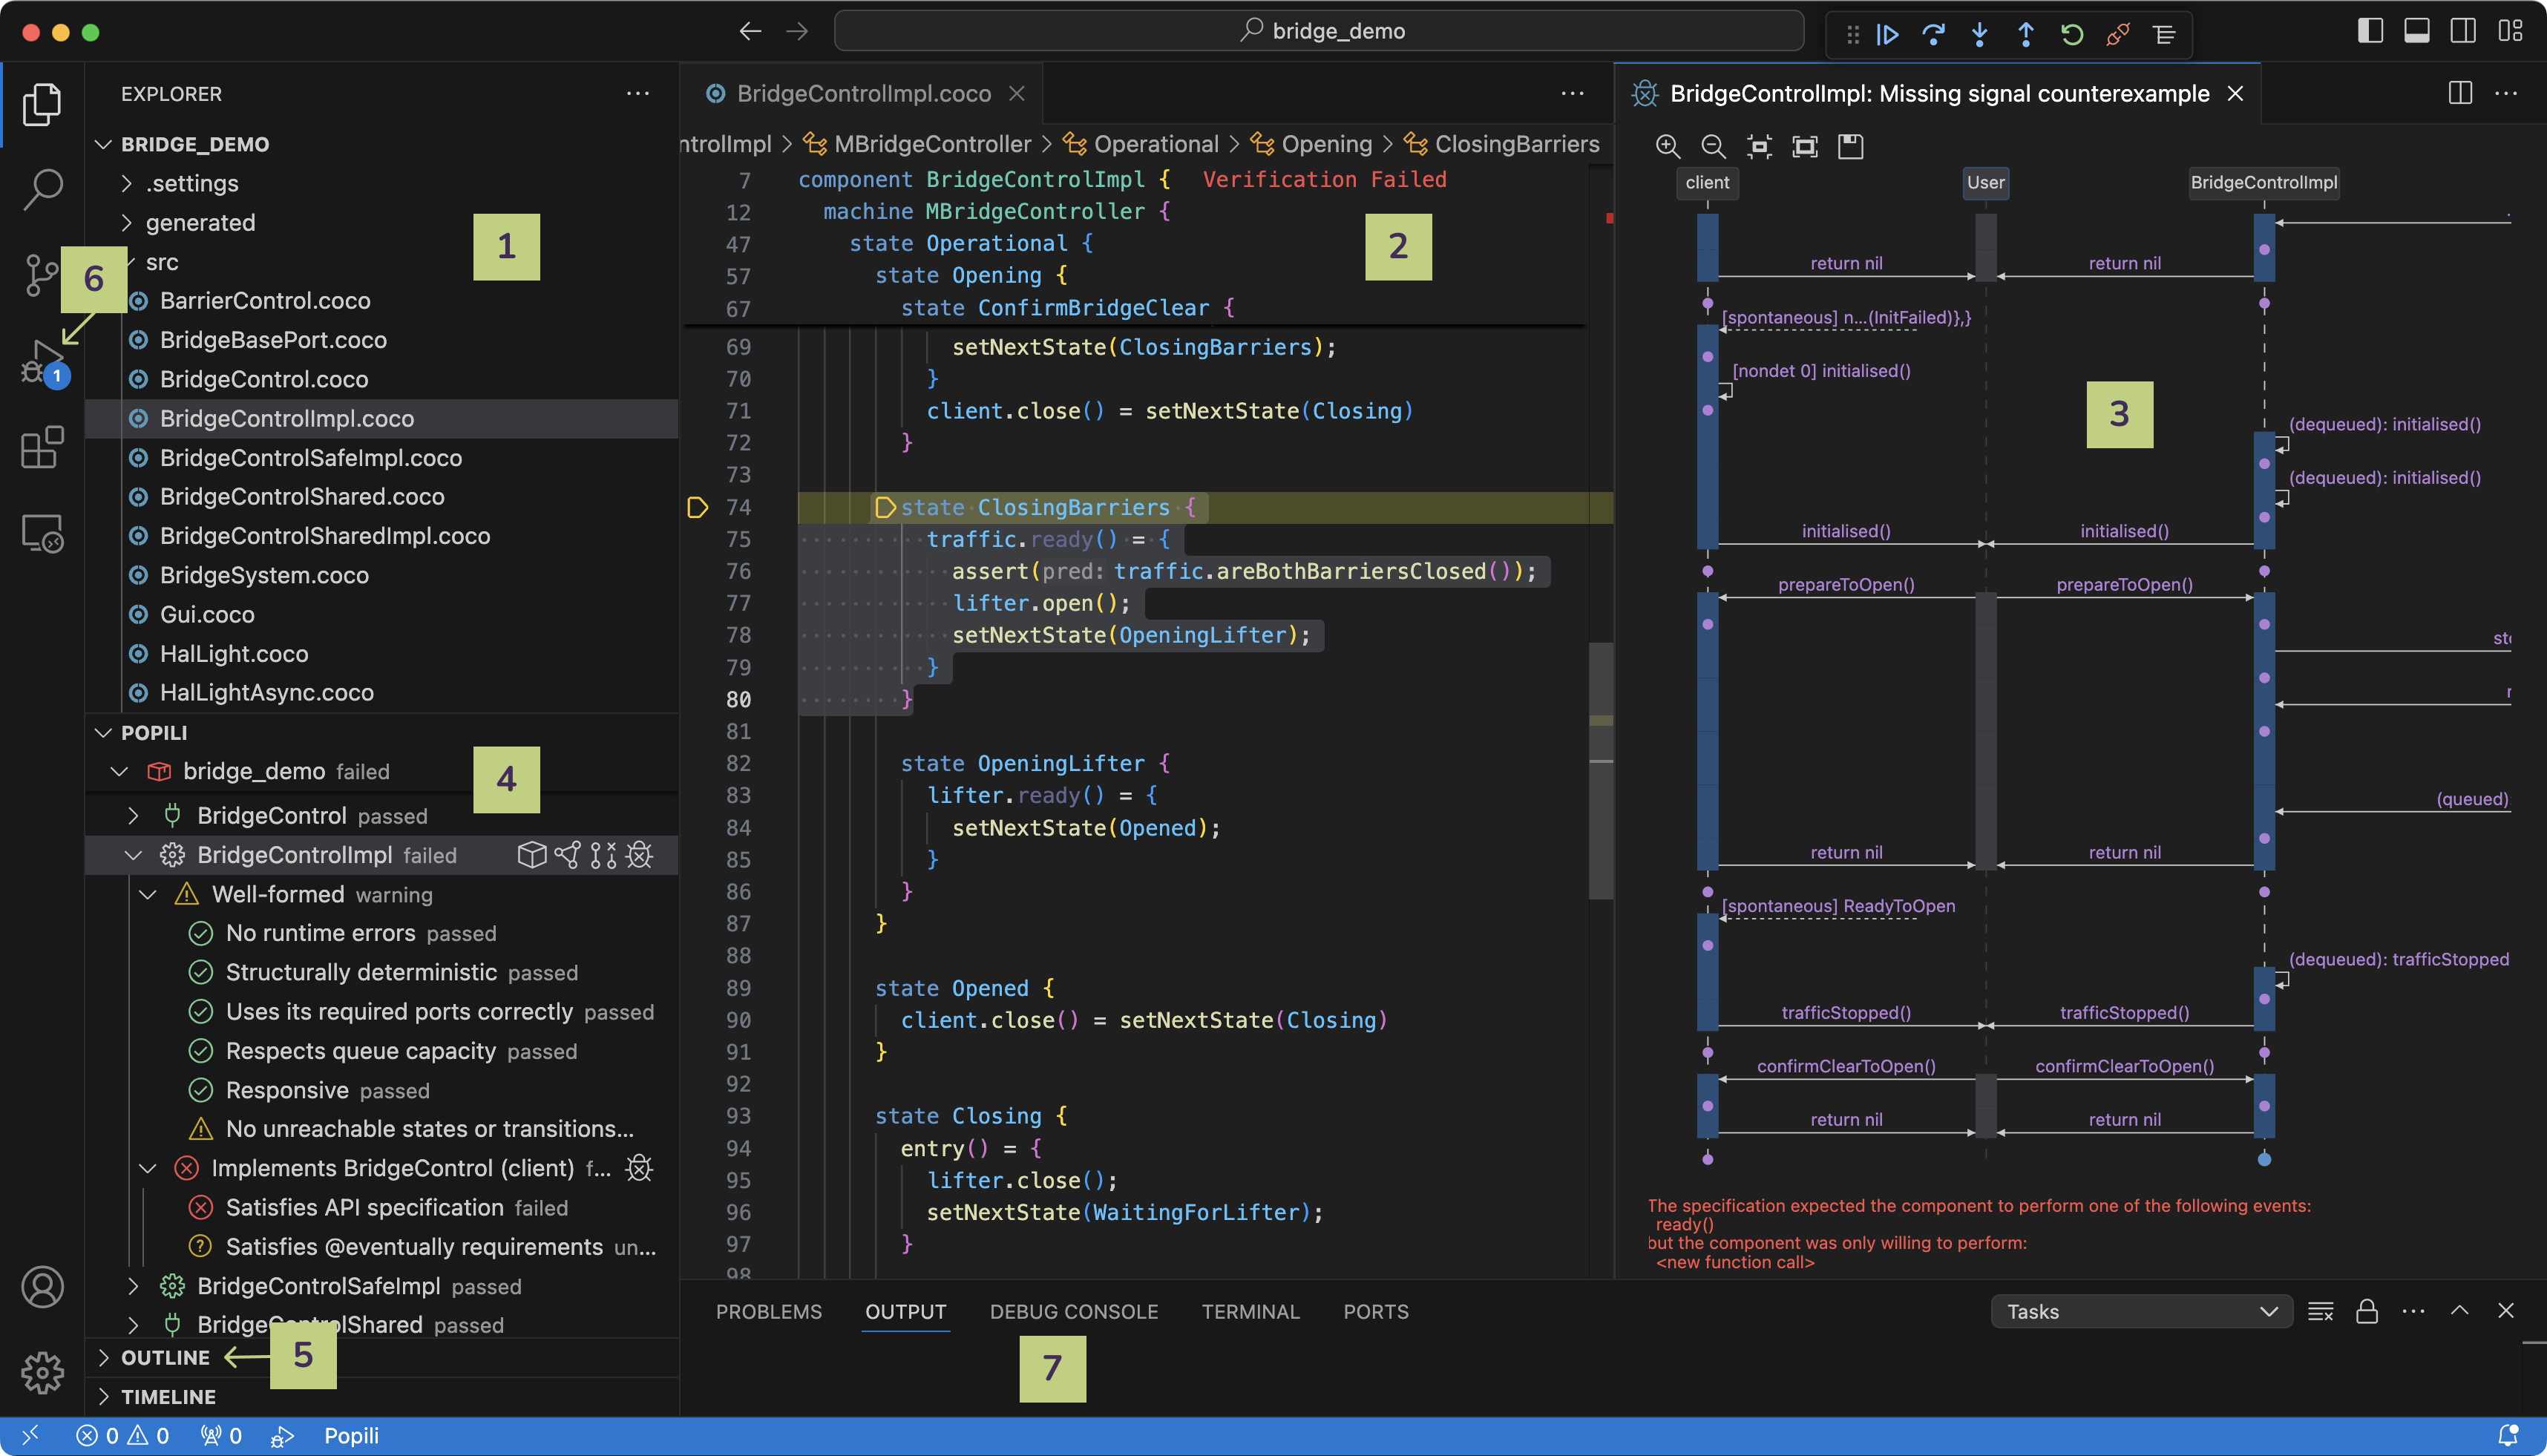Toggle the output scroll lock
This screenshot has height=1456, width=2547.
pyautogui.click(x=2367, y=1311)
